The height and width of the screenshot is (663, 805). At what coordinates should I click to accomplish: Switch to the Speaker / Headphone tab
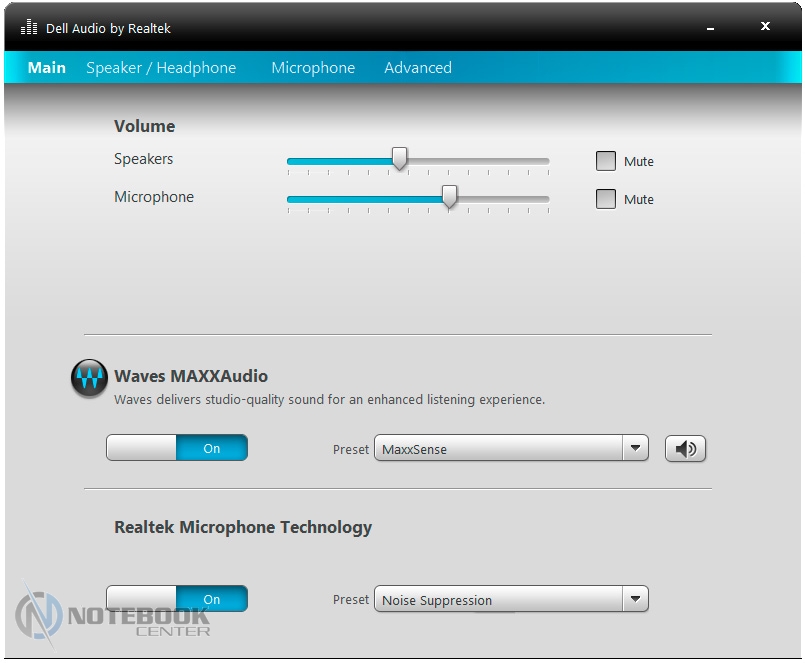coord(161,68)
